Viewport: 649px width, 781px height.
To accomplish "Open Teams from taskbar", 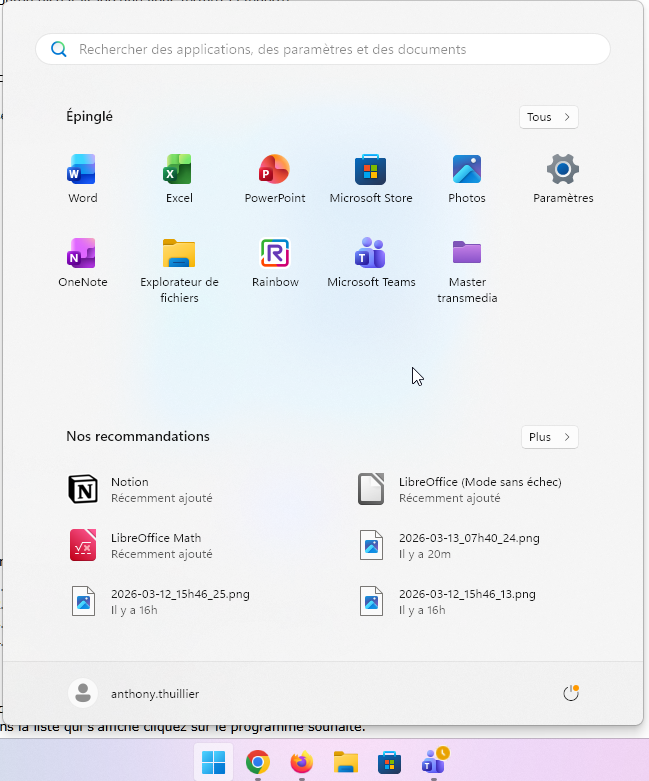I will click(434, 762).
